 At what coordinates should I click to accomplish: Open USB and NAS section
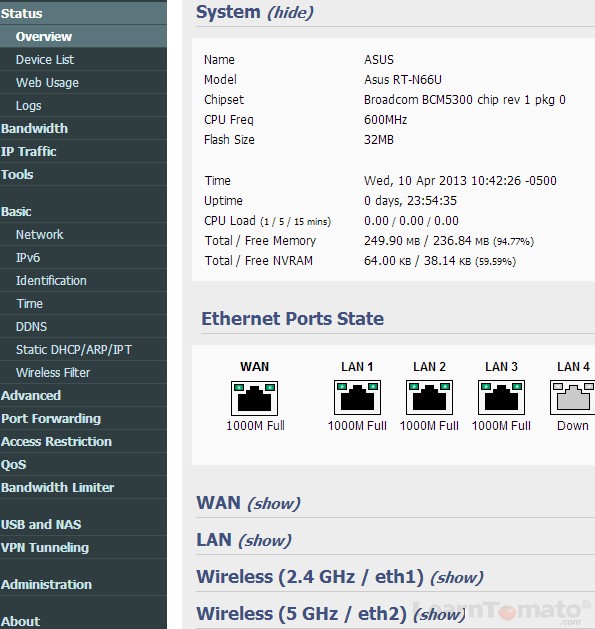click(x=83, y=524)
